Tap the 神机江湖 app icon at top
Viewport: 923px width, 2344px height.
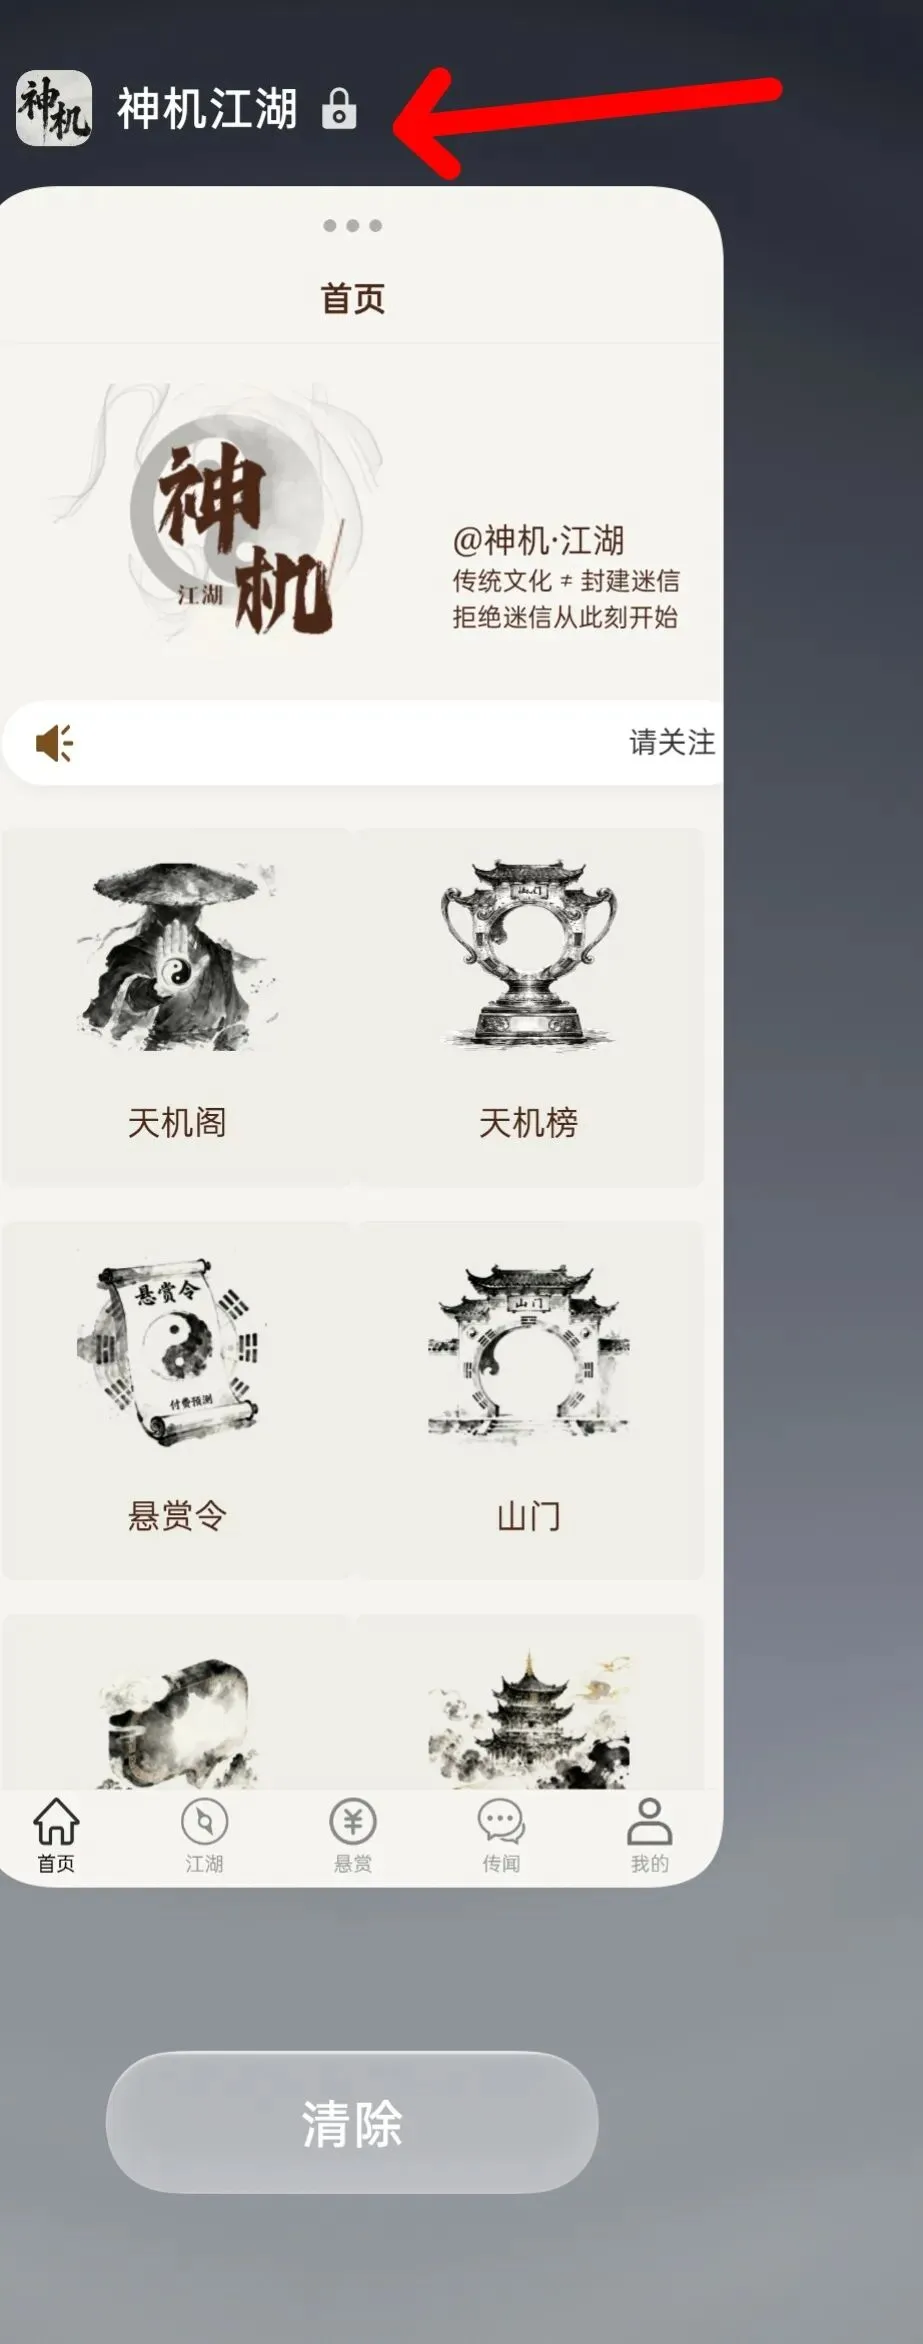[x=54, y=108]
